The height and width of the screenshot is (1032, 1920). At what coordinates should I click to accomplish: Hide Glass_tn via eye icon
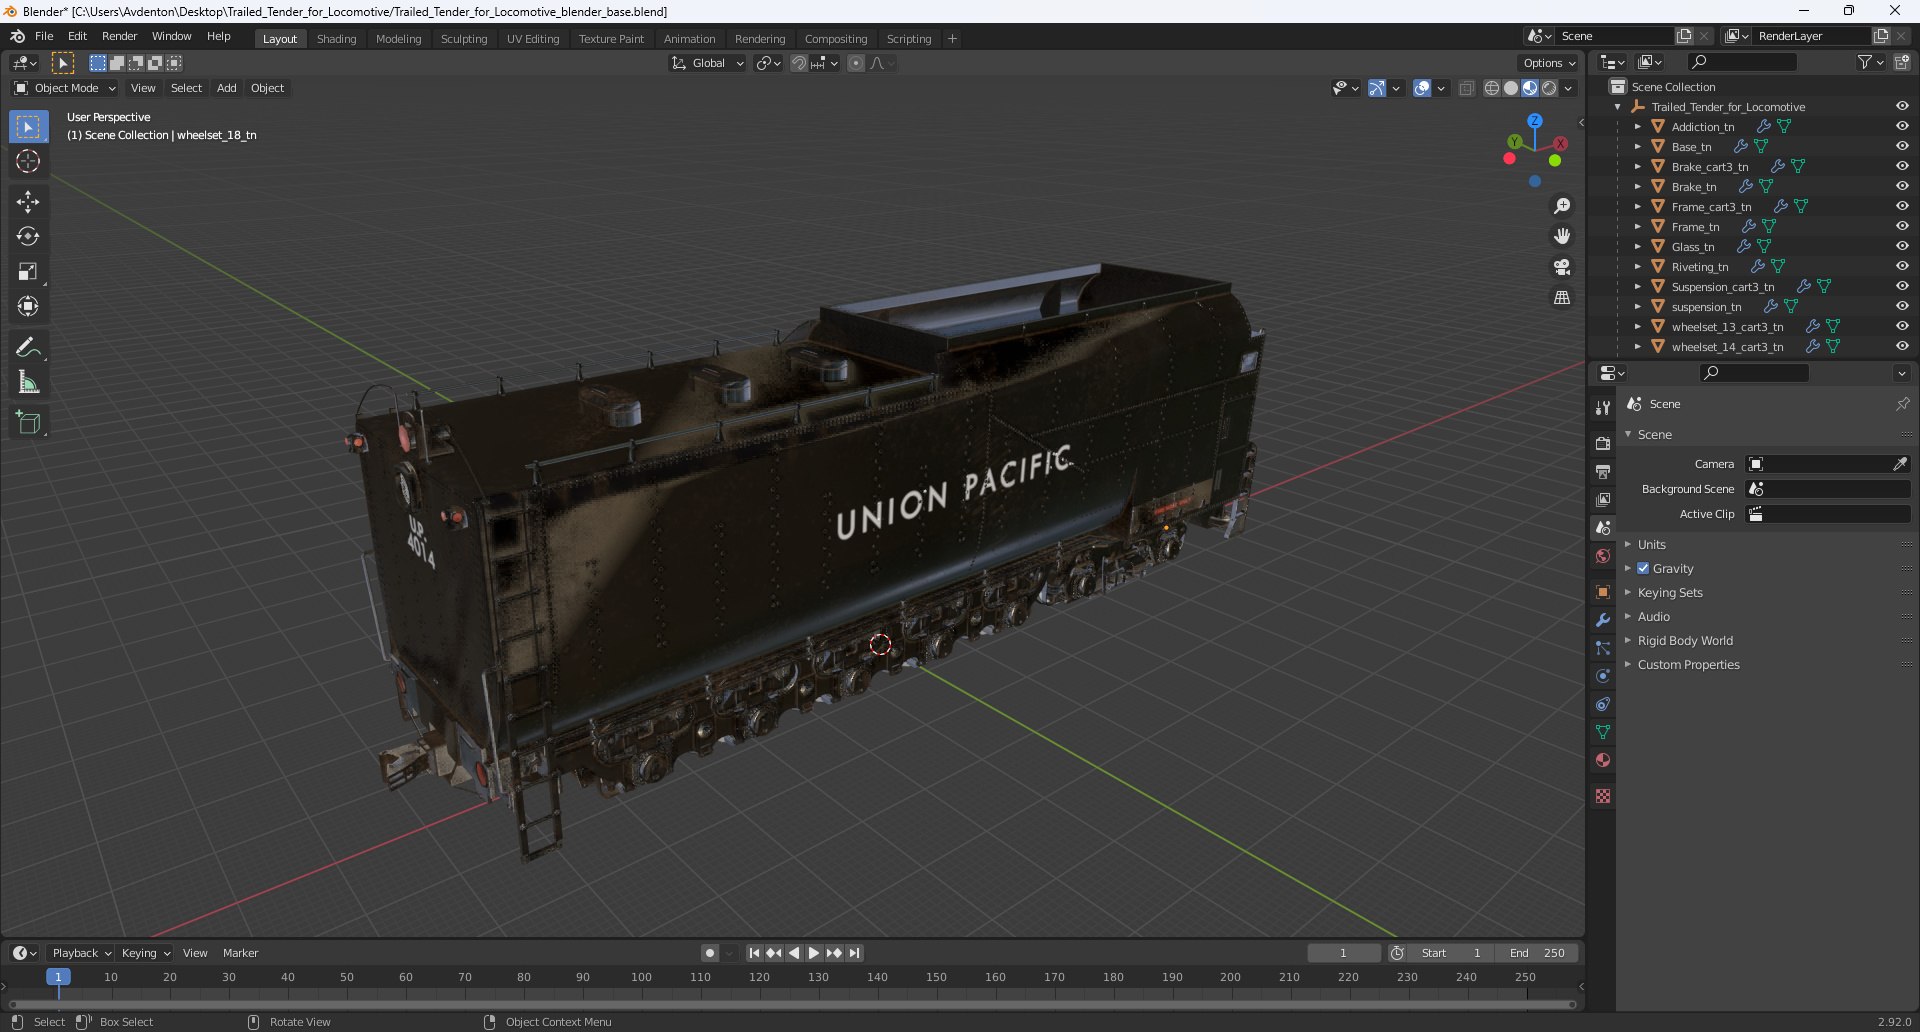click(1902, 246)
